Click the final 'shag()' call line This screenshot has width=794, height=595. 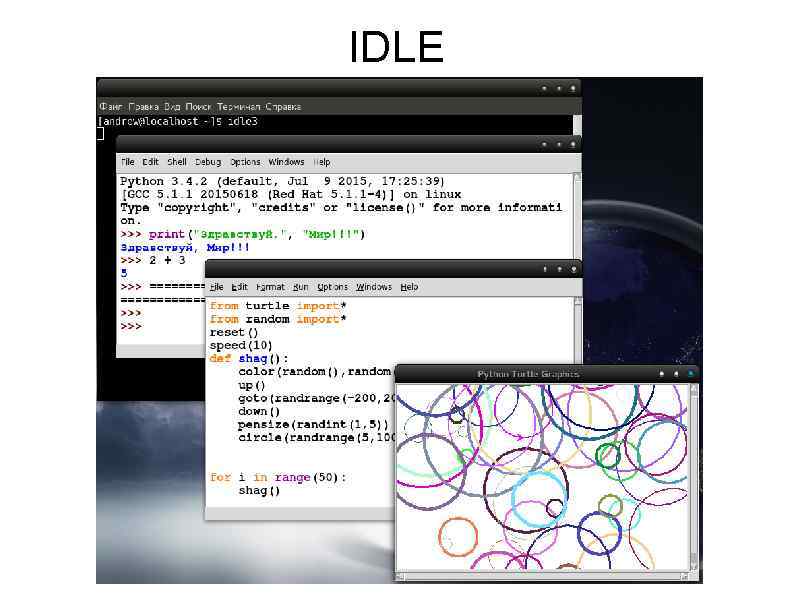point(259,491)
